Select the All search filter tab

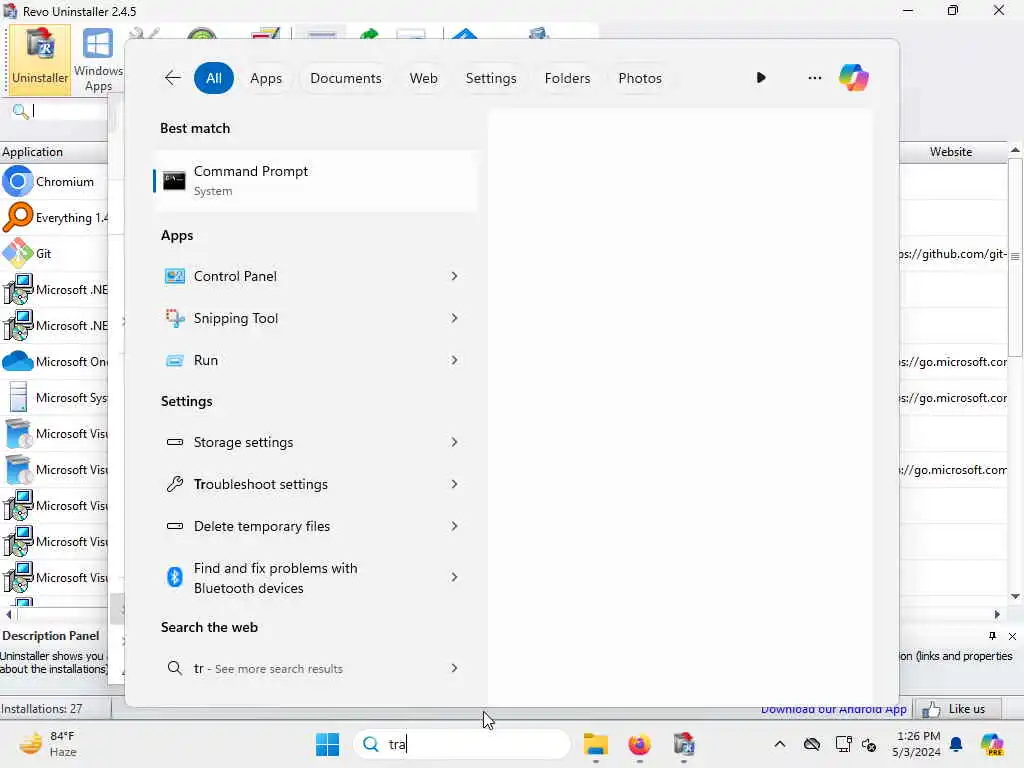[214, 78]
